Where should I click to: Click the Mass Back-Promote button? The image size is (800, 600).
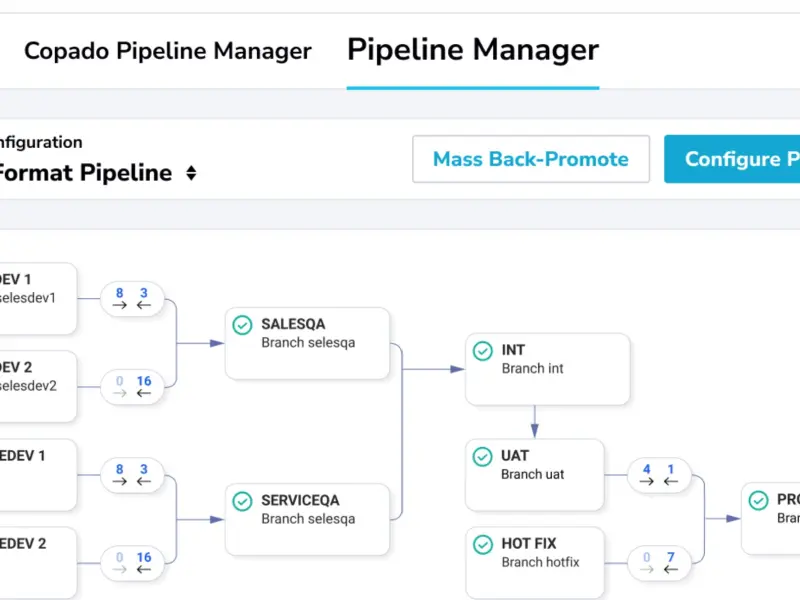[531, 159]
